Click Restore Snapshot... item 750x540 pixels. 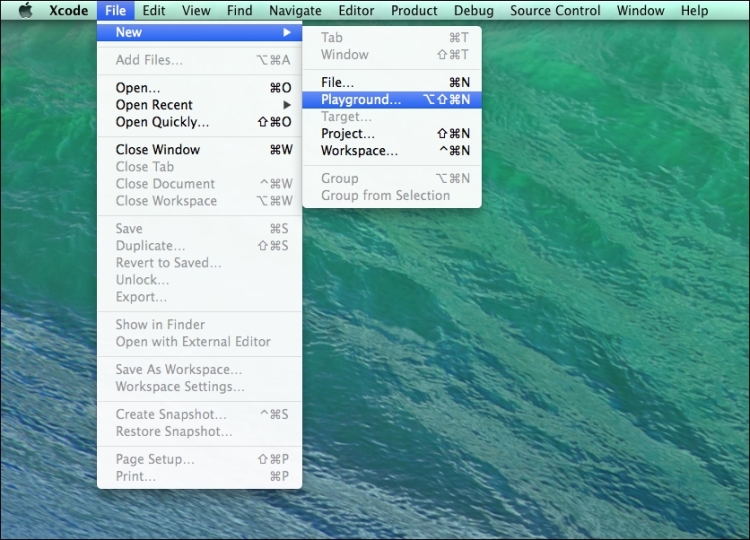click(199, 431)
